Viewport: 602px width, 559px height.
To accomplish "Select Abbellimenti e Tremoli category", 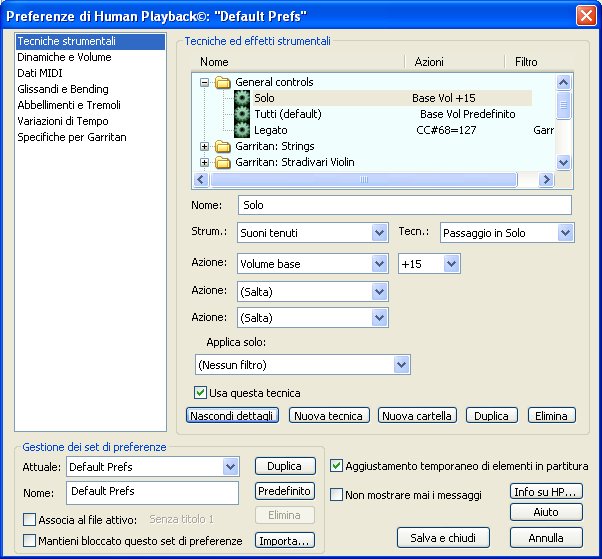I will 91,105.
